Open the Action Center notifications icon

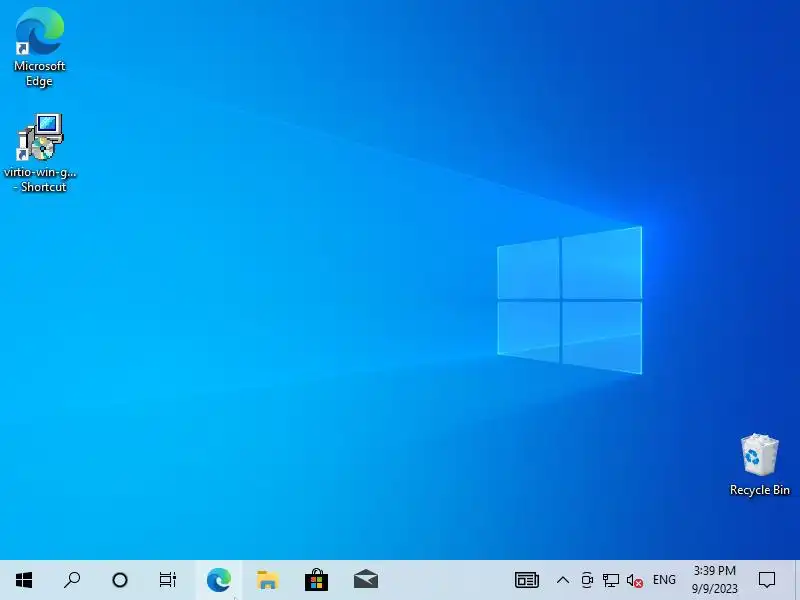point(767,580)
